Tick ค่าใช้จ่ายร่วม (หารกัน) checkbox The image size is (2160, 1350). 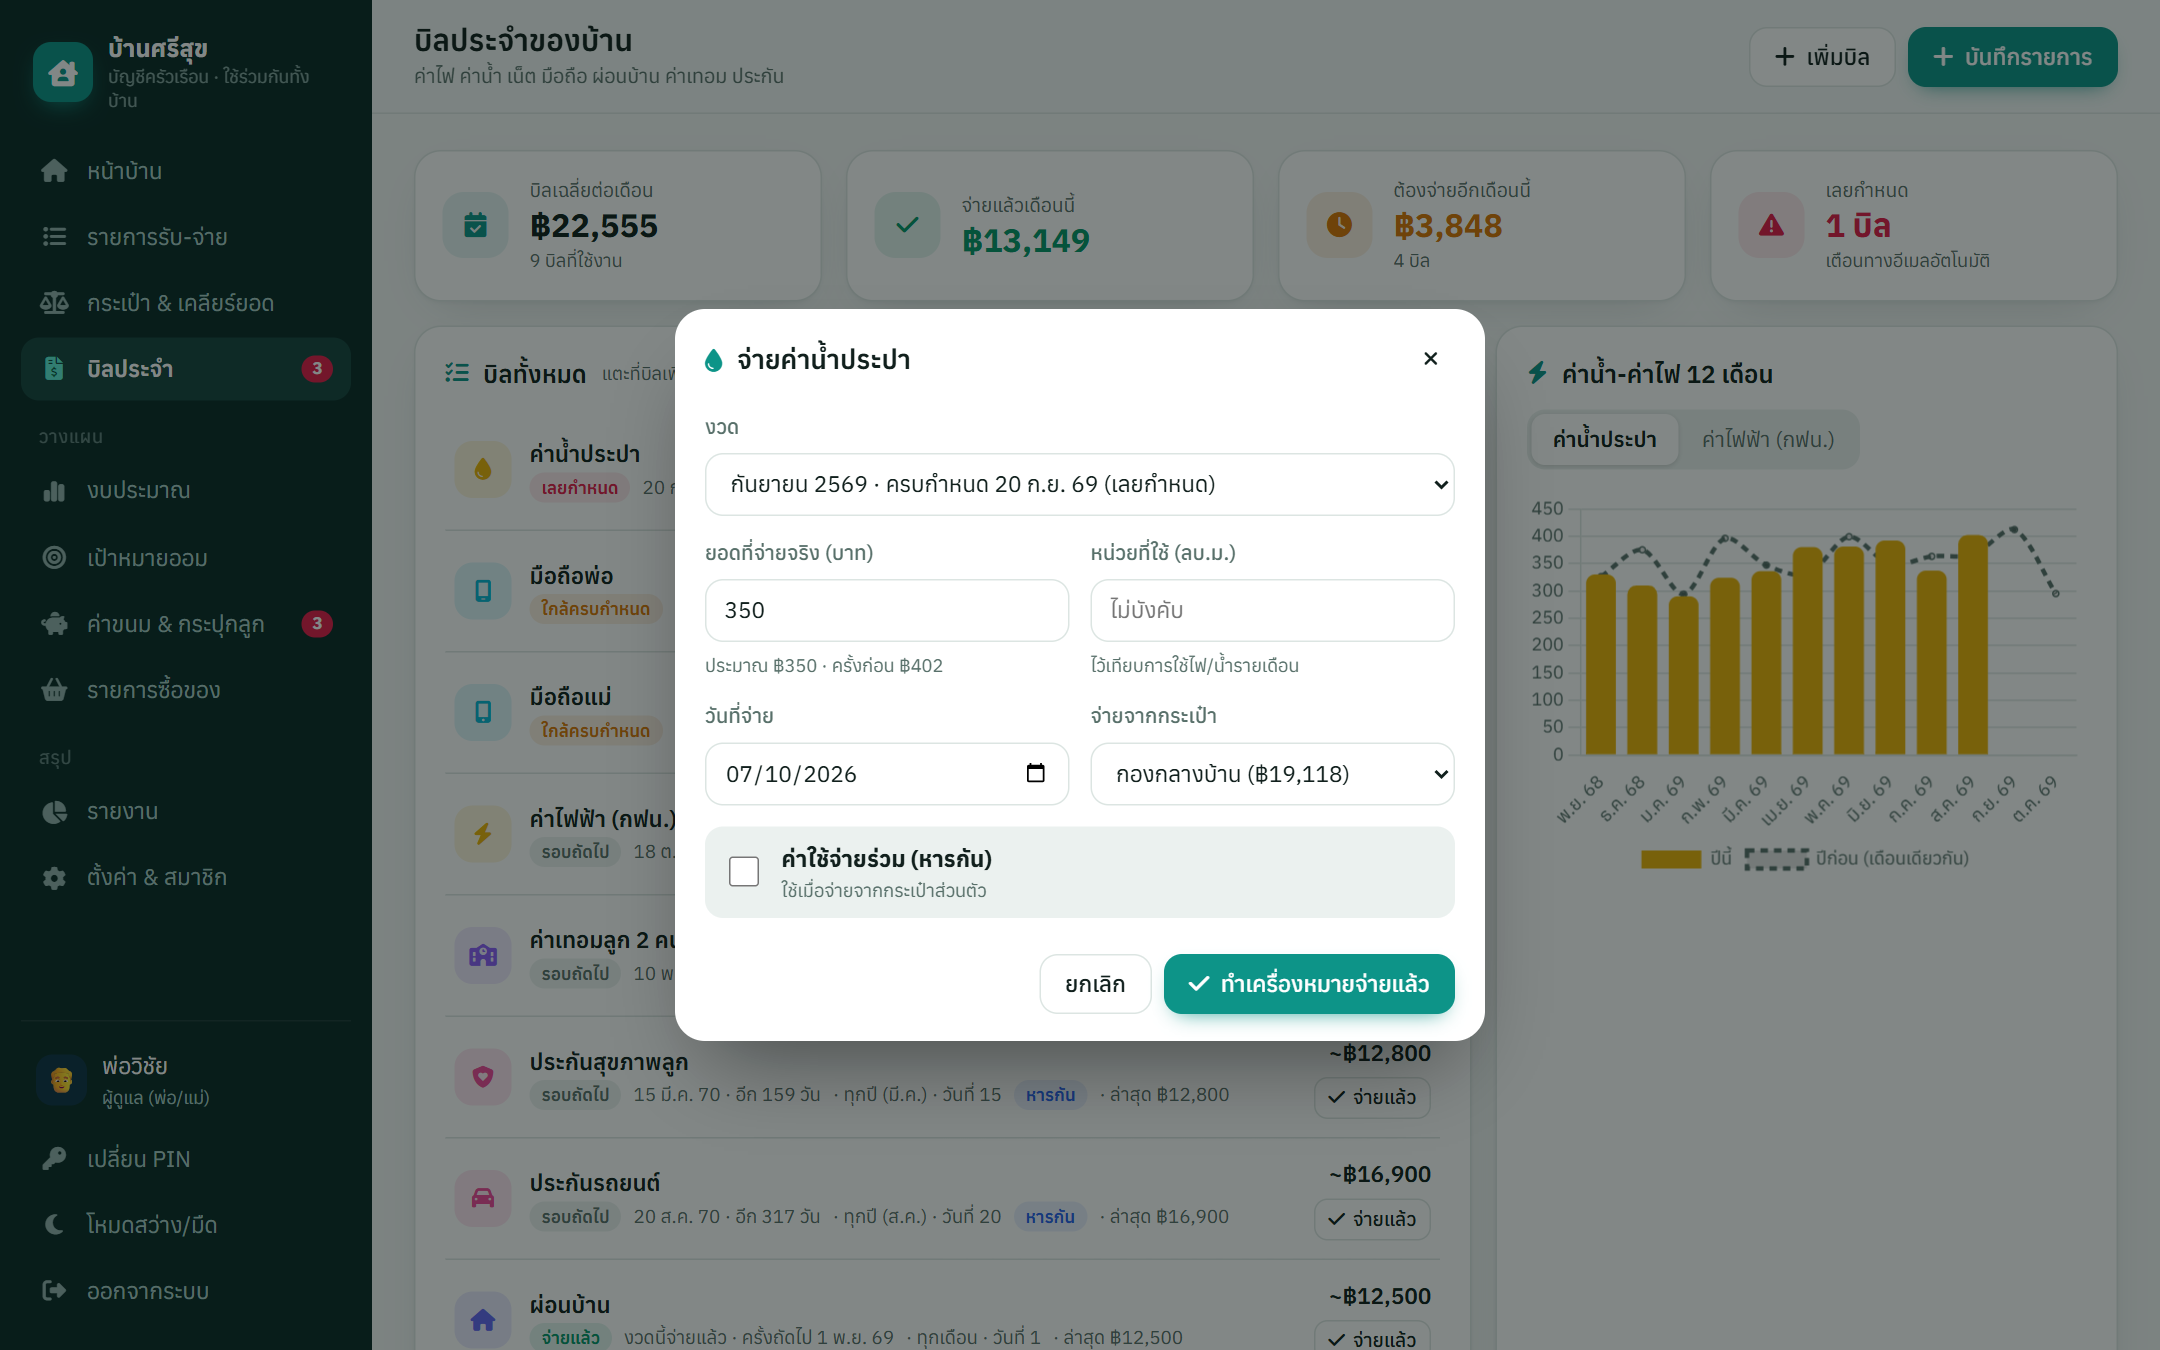coord(744,872)
